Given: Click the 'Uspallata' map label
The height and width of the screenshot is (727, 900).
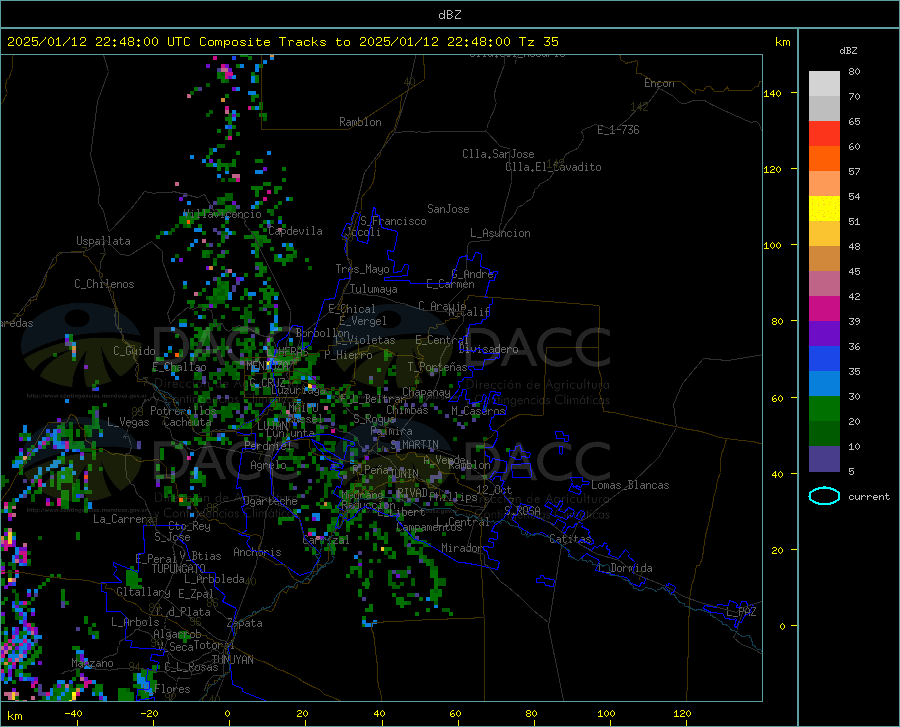Looking at the screenshot, I should click(103, 241).
